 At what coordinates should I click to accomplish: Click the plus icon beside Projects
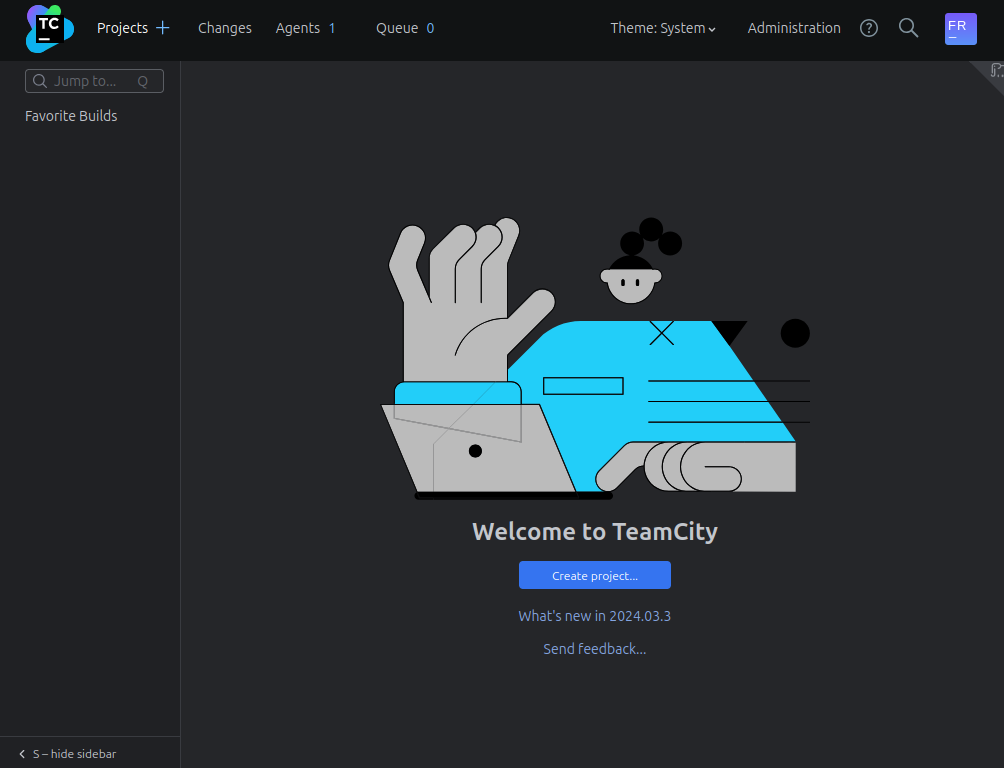click(x=163, y=28)
